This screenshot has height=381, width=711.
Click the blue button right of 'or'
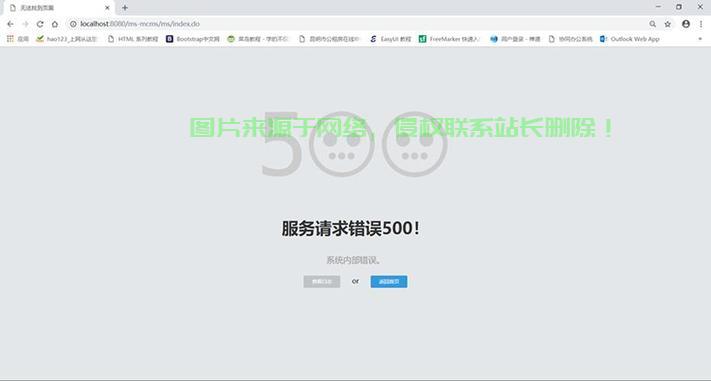point(389,282)
